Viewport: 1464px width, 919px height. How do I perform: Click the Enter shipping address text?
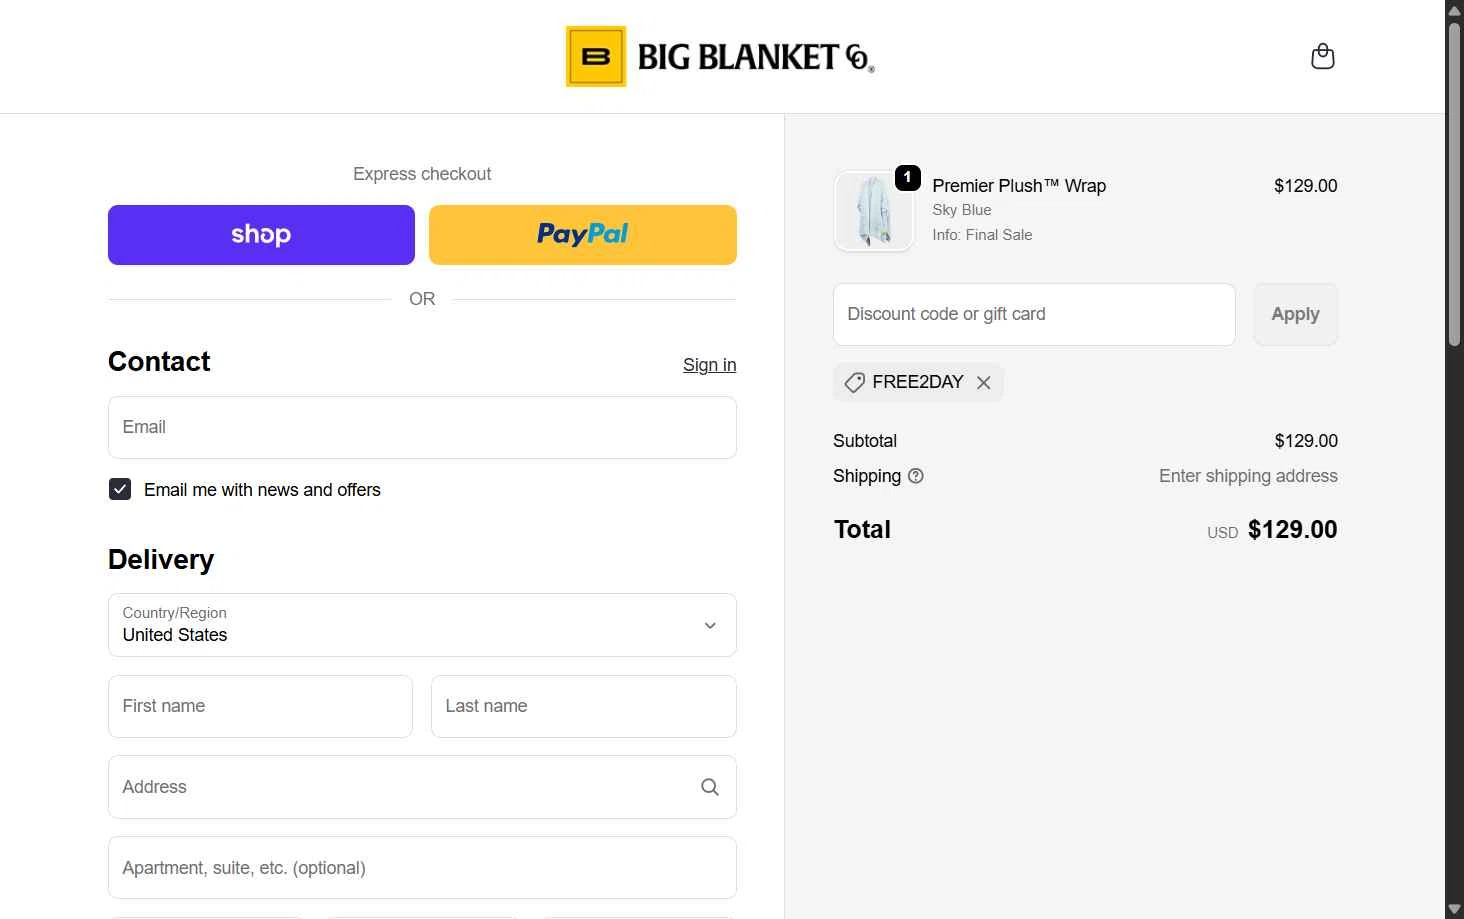point(1248,476)
